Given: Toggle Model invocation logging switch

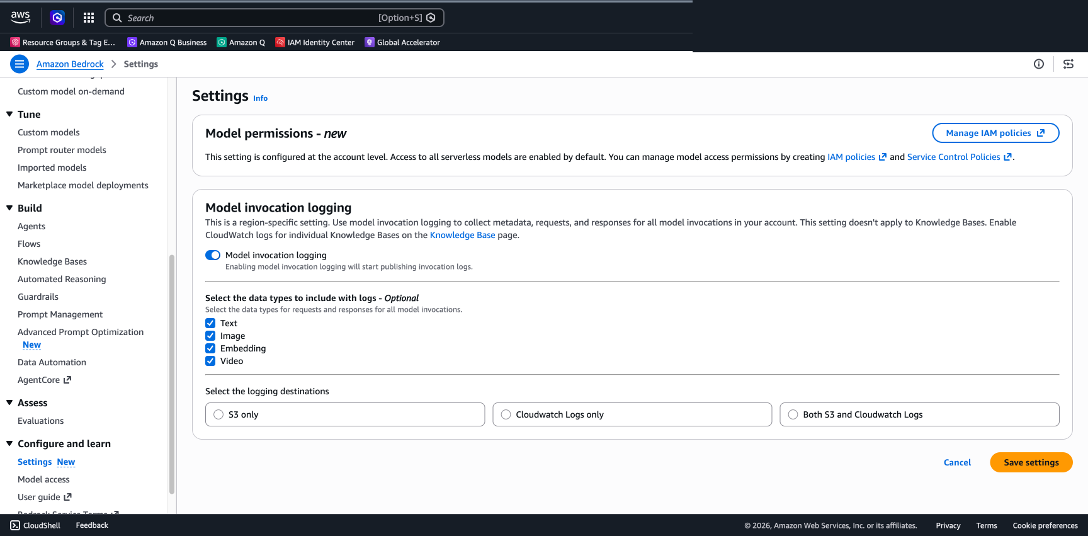Looking at the screenshot, I should 212,256.
